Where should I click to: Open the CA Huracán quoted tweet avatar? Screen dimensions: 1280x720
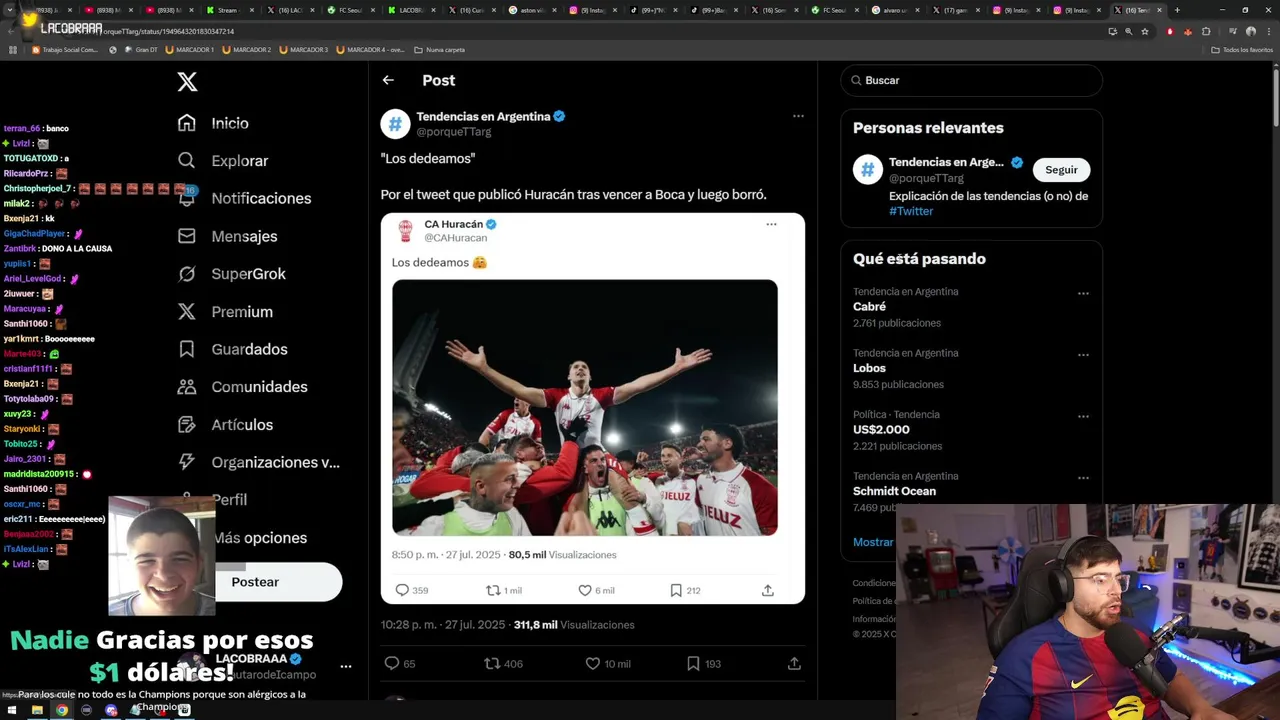(405, 231)
